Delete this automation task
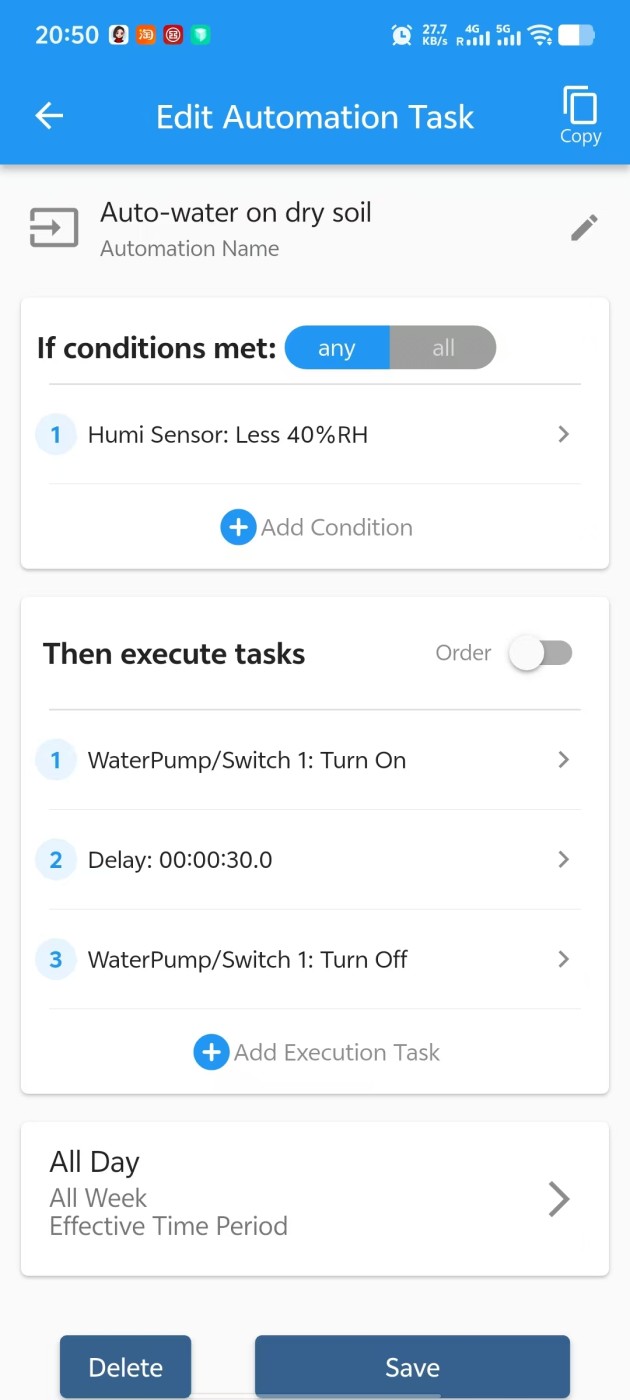 [x=125, y=1367]
